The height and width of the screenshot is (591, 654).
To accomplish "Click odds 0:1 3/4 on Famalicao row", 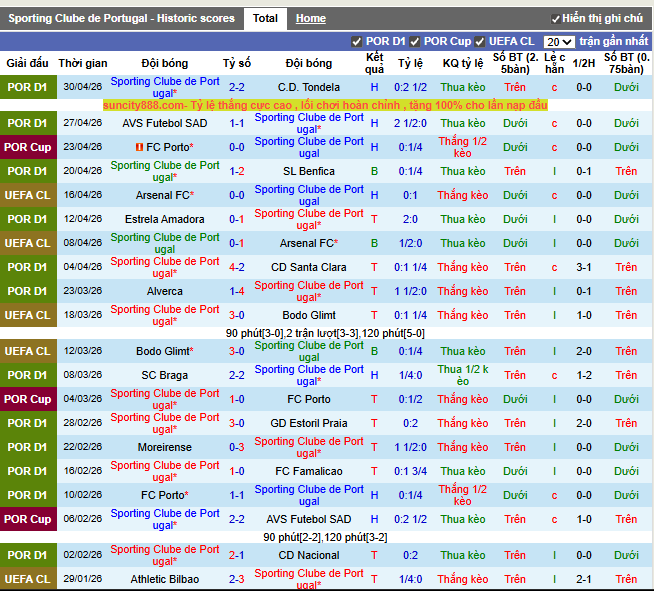I will tap(410, 471).
